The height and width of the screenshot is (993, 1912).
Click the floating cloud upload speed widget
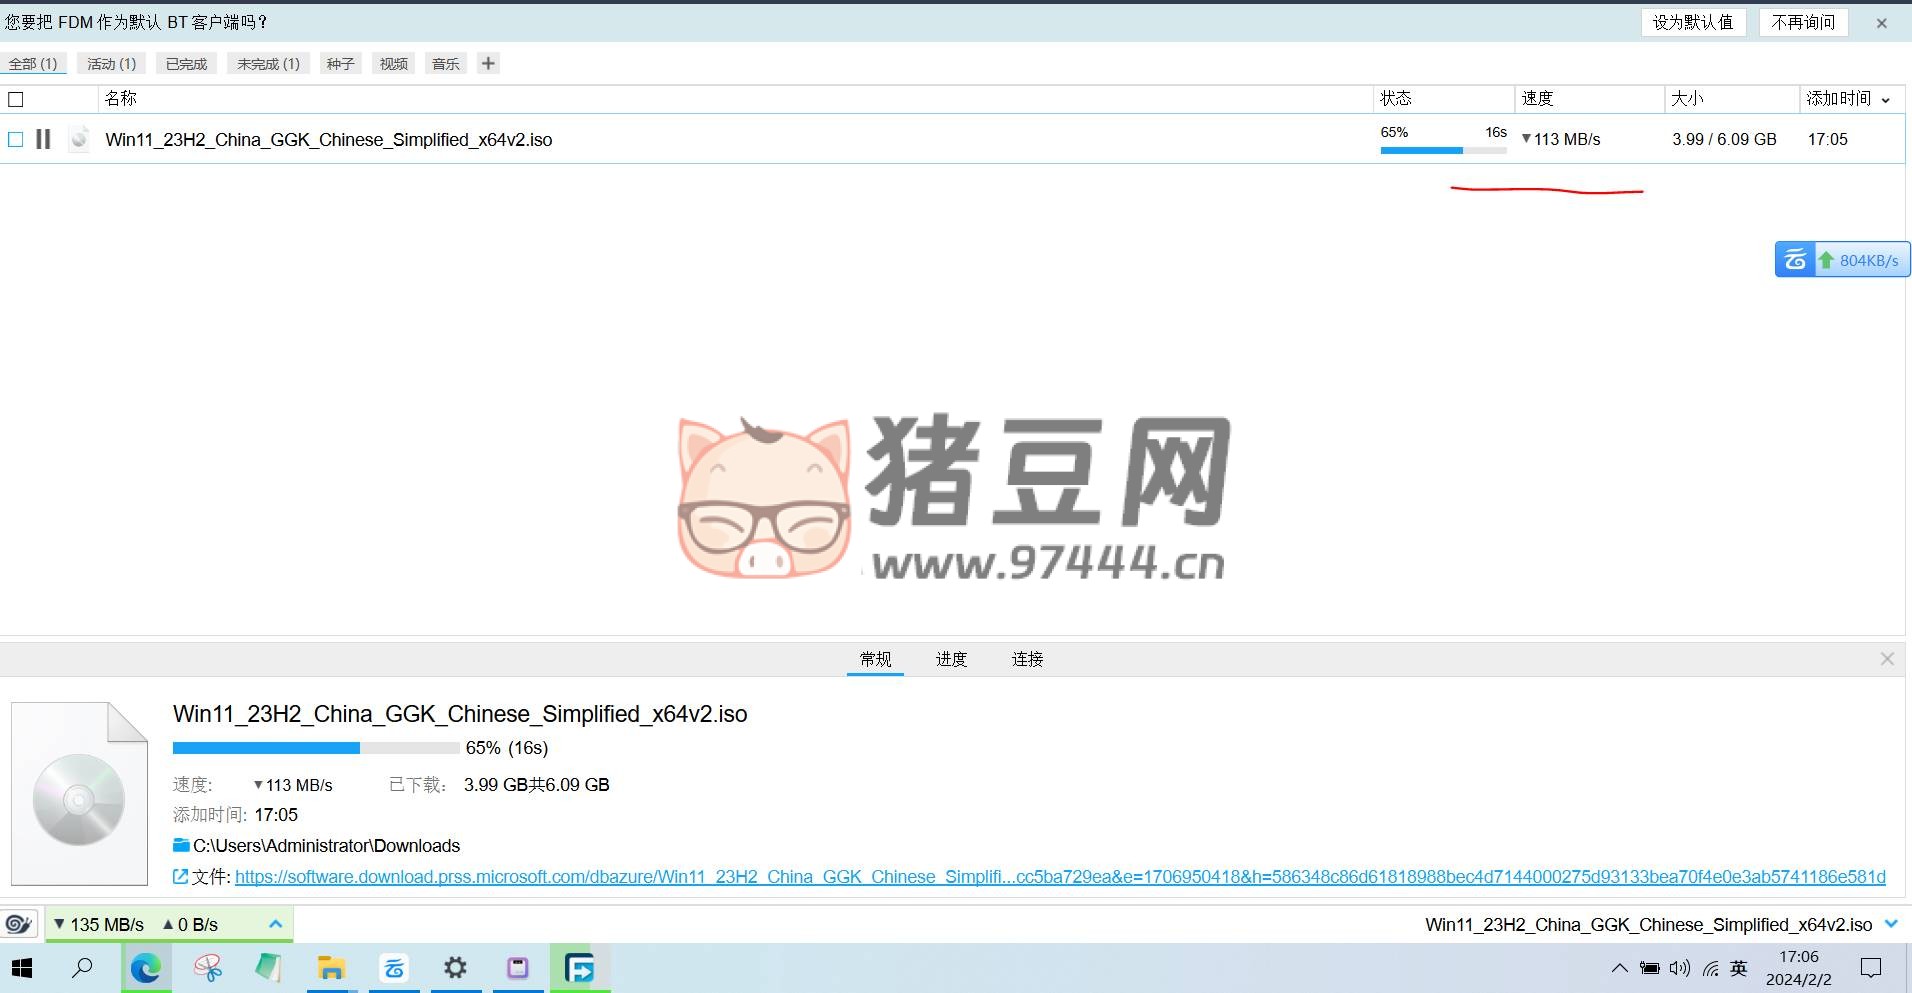1842,260
